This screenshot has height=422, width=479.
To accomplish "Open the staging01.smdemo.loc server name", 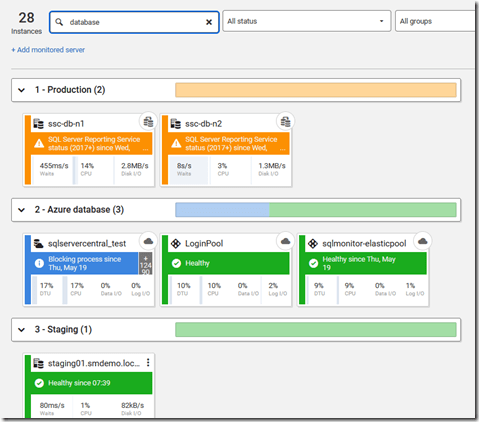I will [94, 363].
